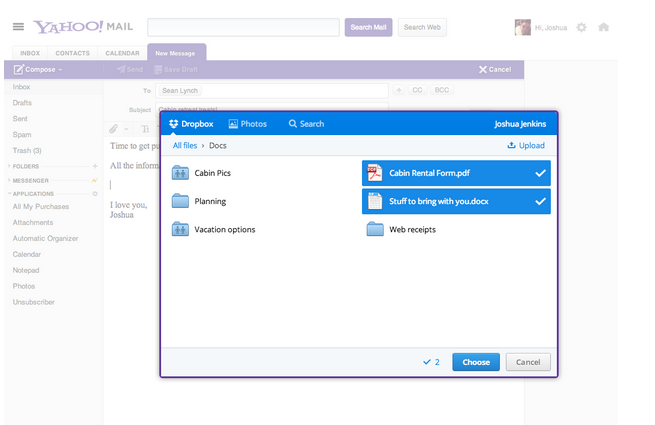Add a BCC field

click(x=442, y=90)
